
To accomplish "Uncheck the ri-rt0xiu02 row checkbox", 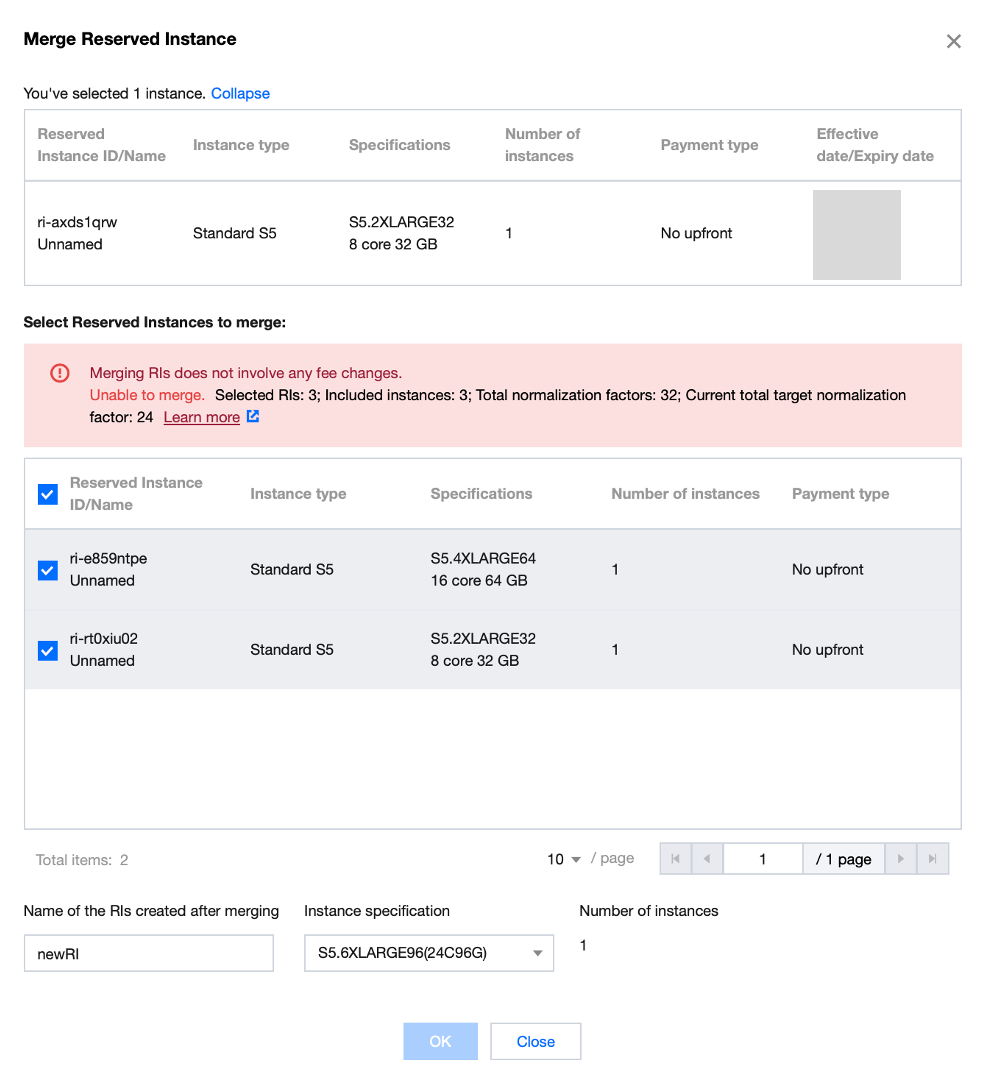I will 48,650.
